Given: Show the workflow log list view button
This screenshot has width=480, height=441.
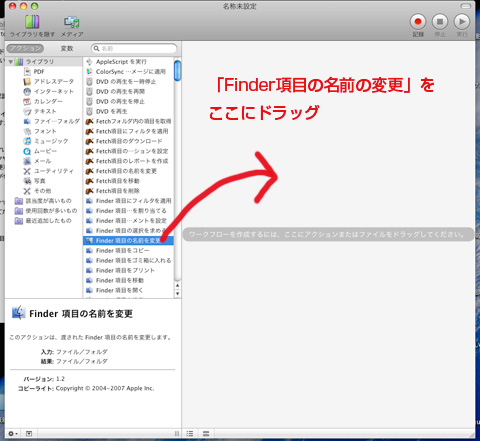Looking at the screenshot, I should 190,434.
